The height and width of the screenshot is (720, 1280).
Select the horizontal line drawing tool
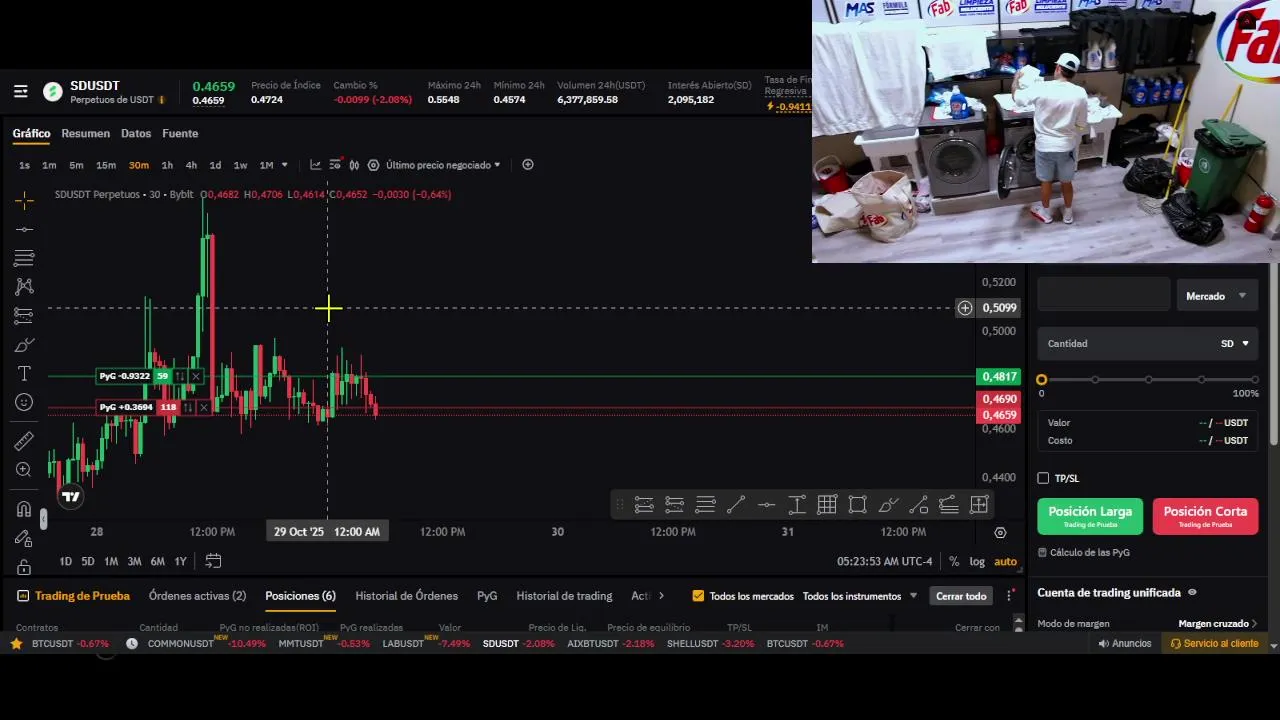(x=24, y=230)
